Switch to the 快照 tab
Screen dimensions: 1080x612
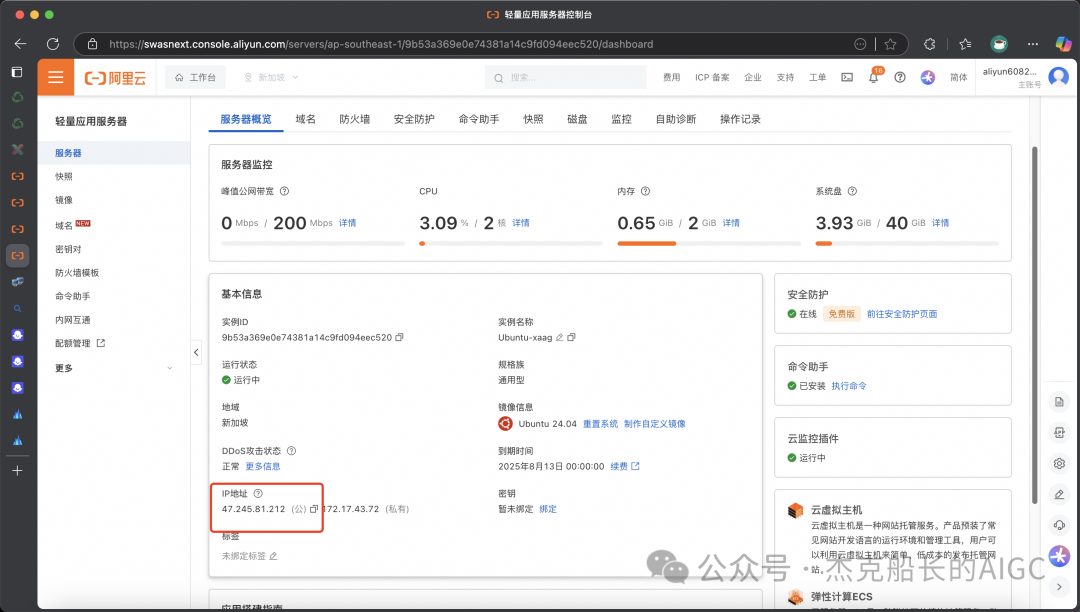click(533, 119)
